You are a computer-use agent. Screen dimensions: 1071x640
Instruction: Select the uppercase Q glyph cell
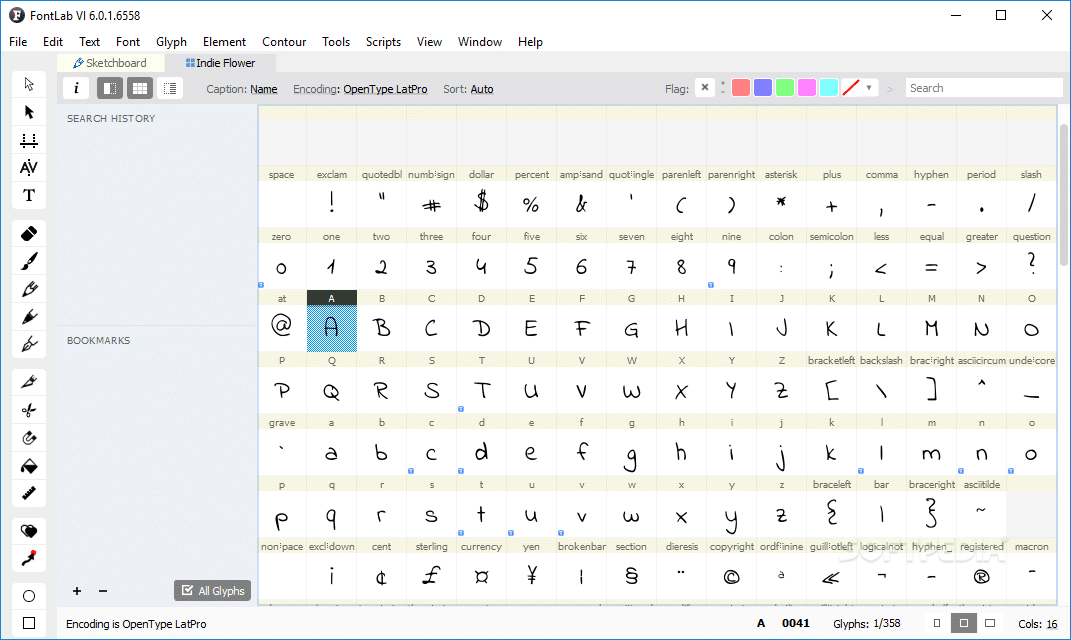(331, 383)
